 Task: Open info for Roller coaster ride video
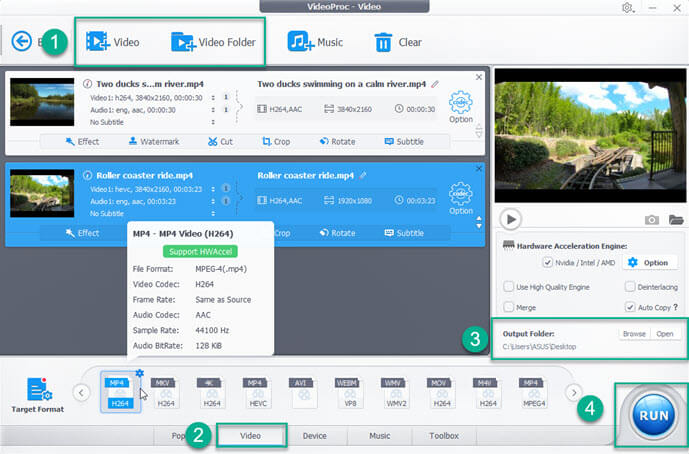[87, 175]
